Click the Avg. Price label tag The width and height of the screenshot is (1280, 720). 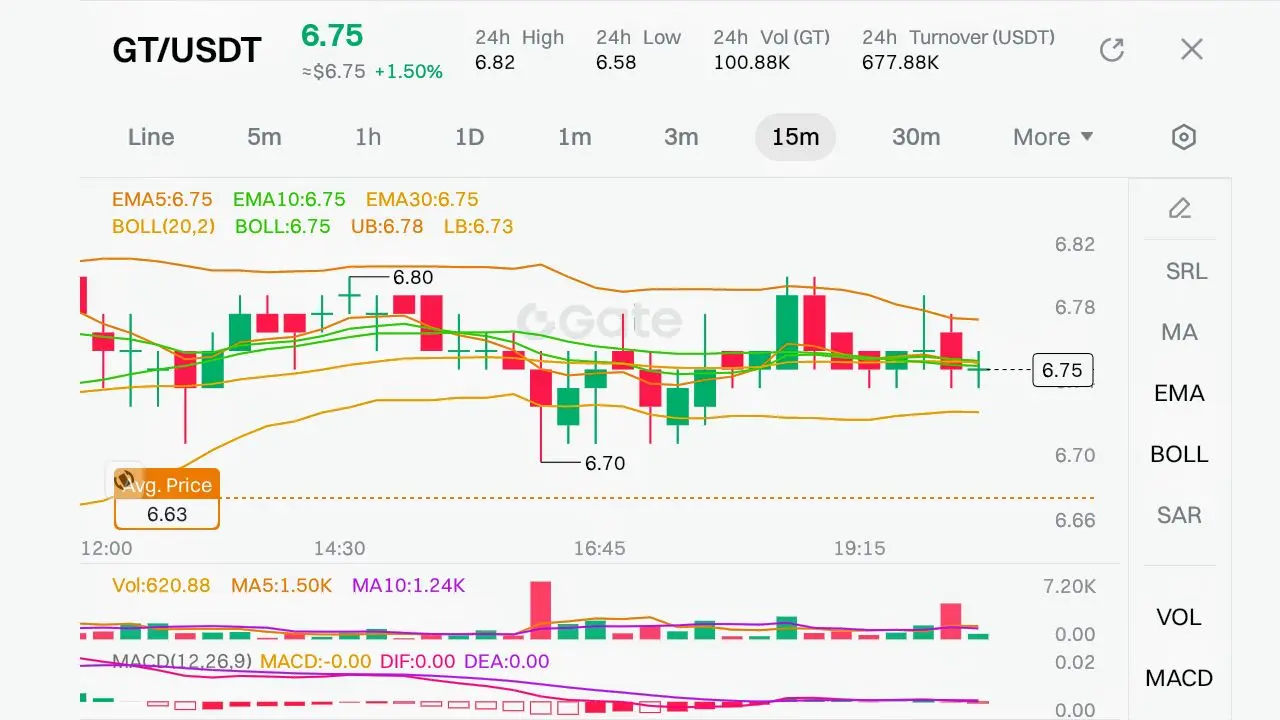[x=166, y=485]
